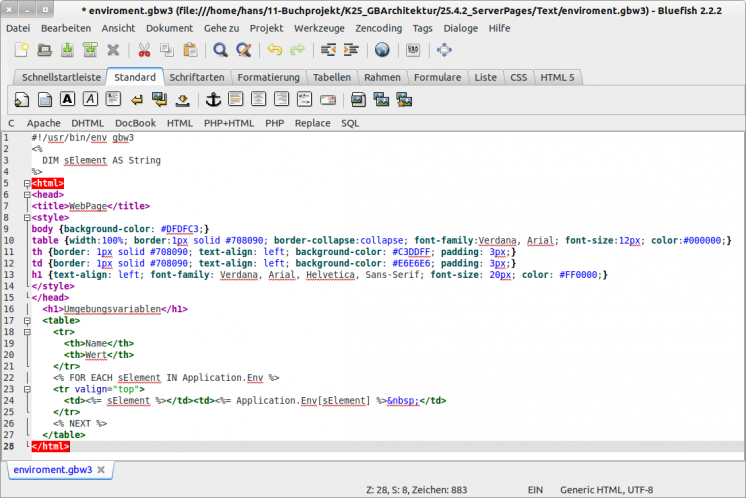
Task: Click the Undo arrow icon
Action: click(x=274, y=49)
